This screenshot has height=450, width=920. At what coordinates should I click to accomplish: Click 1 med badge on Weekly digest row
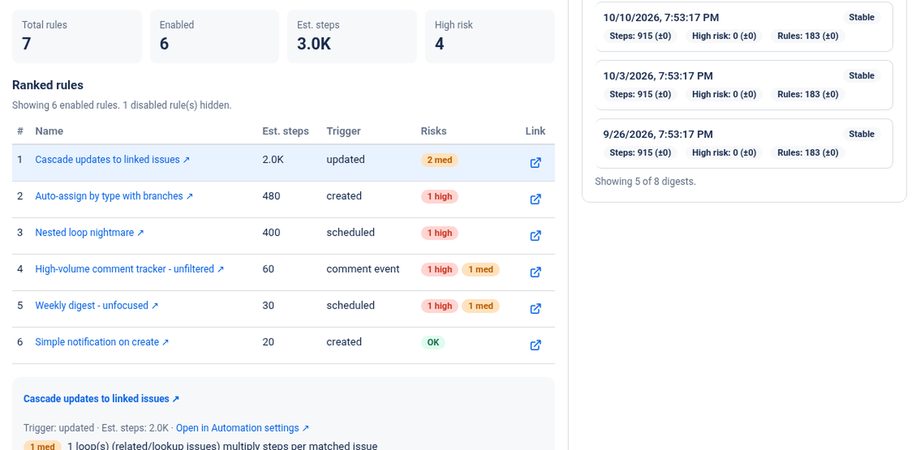pos(480,306)
